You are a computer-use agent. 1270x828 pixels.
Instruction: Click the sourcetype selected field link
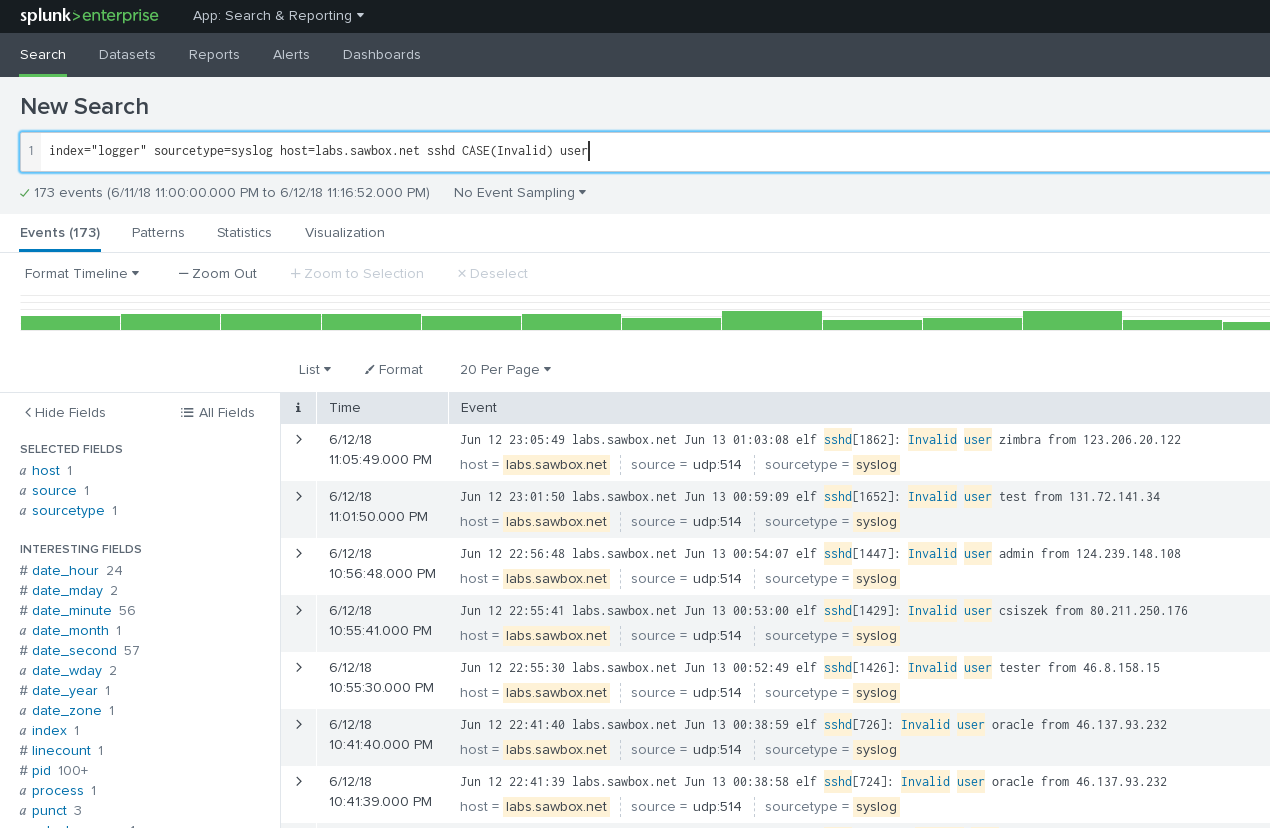click(x=68, y=511)
